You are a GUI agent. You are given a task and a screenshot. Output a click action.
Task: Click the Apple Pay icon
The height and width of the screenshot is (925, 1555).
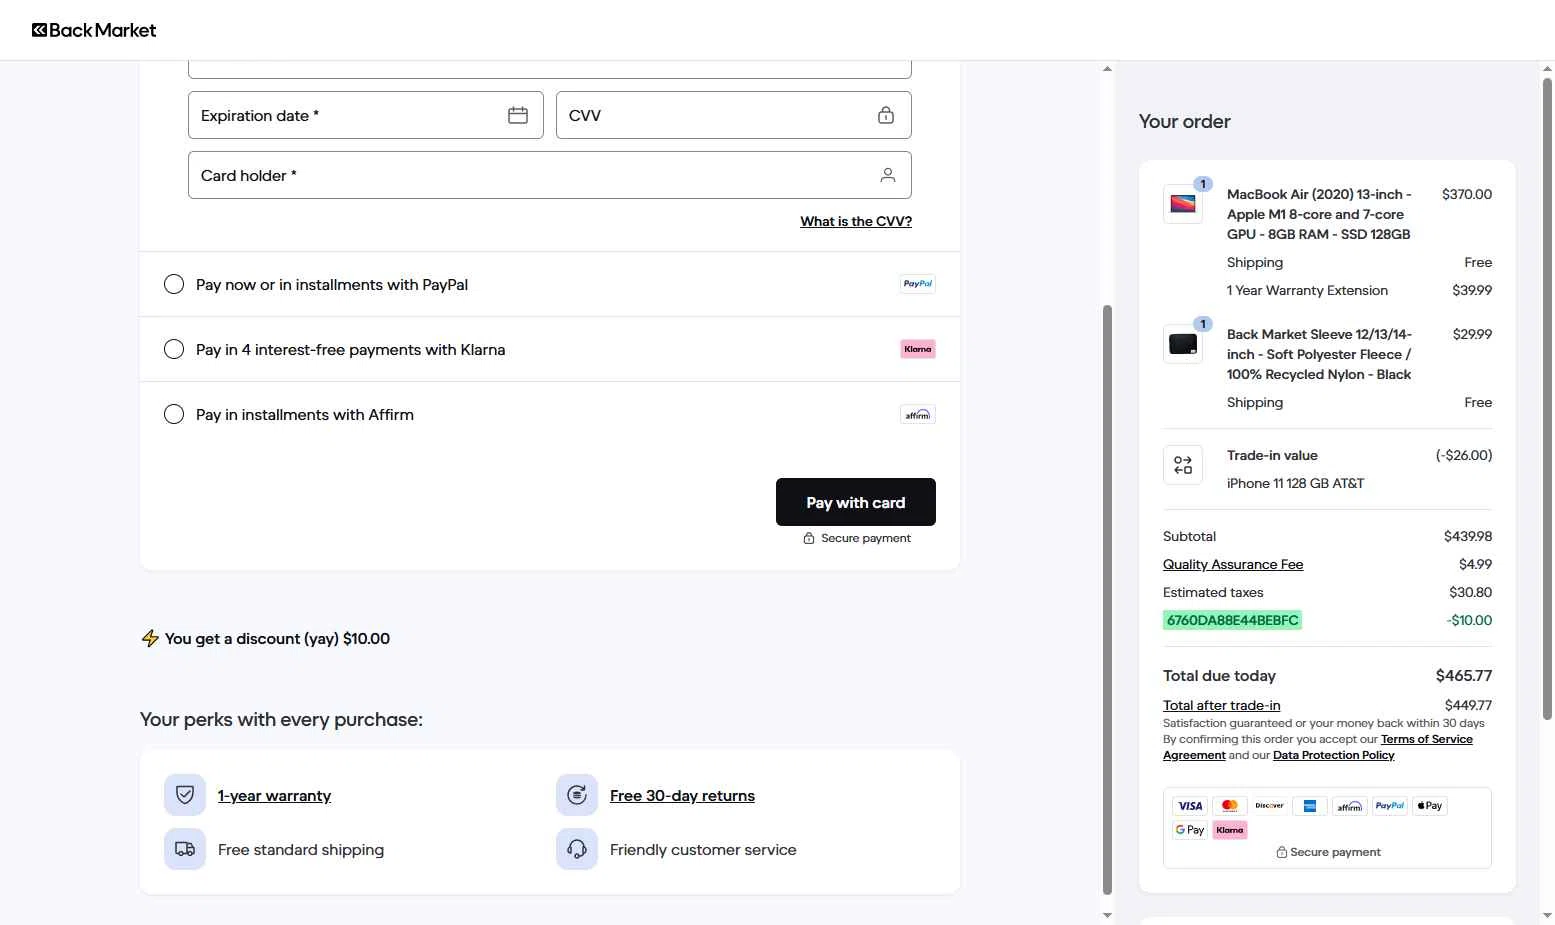tap(1430, 806)
